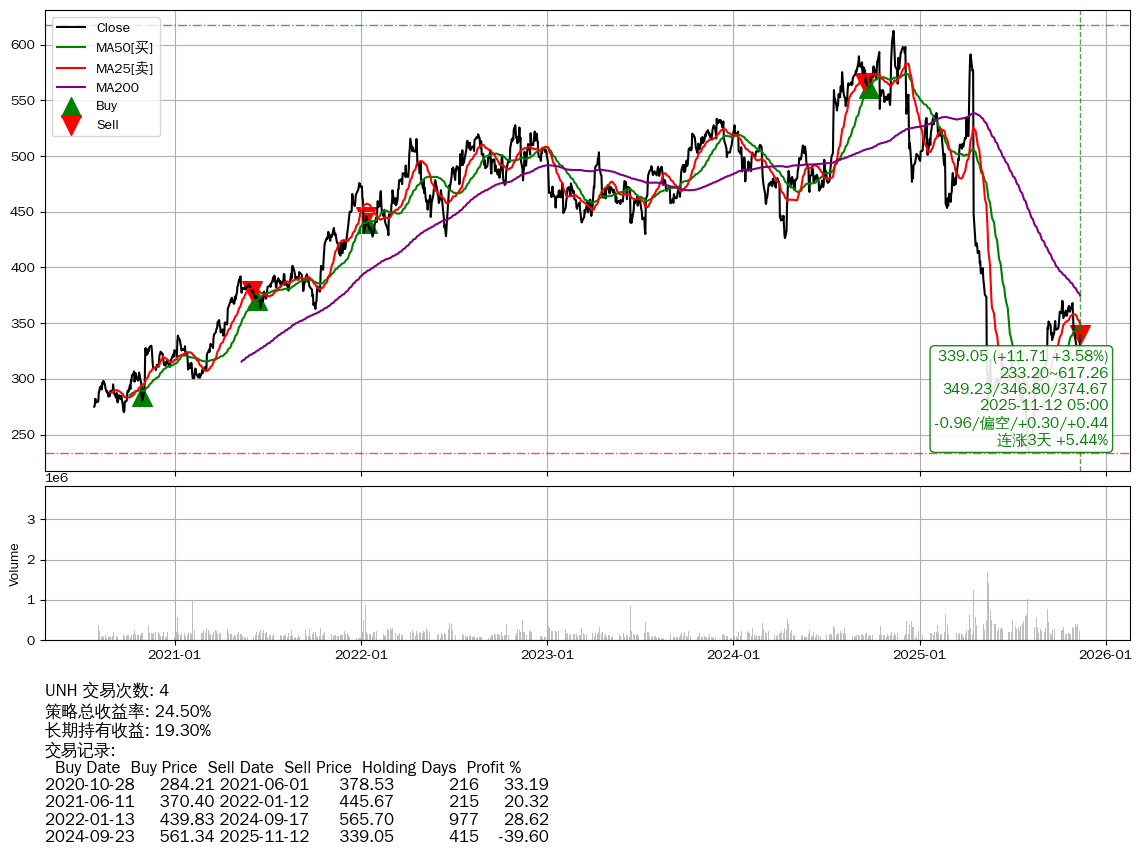
Task: Select the first green buy marker near 2020-10
Action: [x=142, y=396]
